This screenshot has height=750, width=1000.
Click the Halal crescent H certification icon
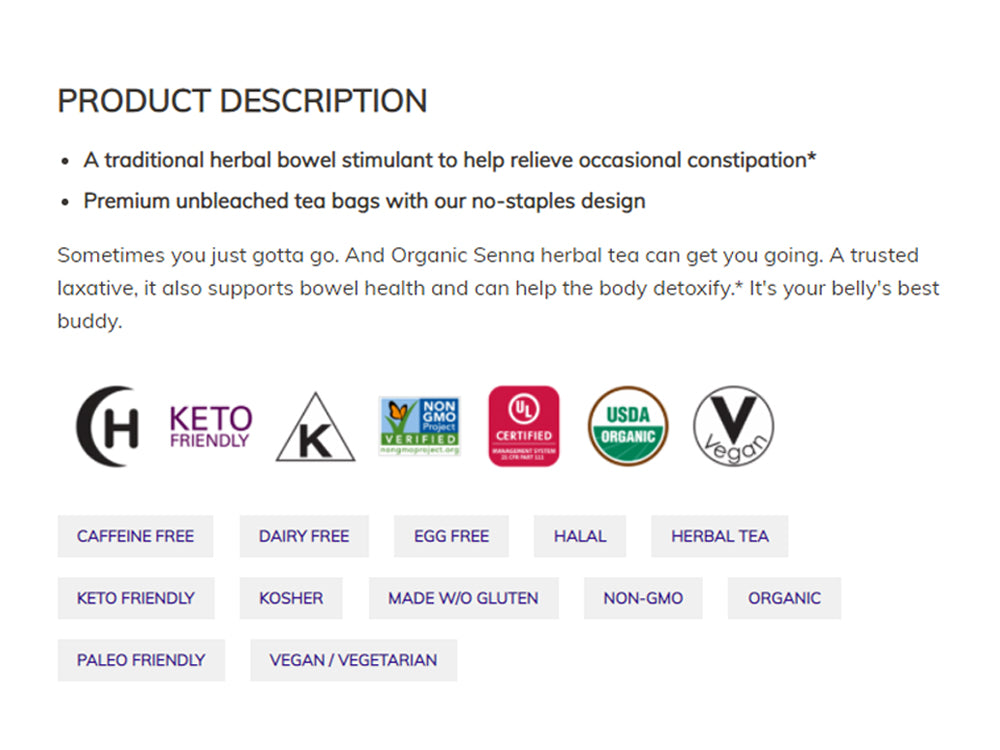(108, 426)
